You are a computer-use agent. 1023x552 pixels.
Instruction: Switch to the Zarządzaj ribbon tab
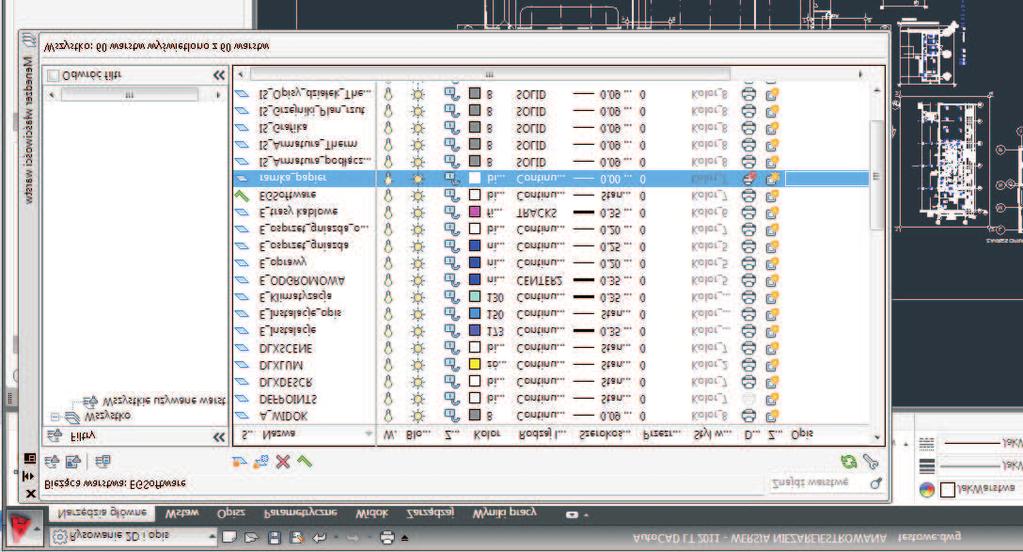pos(430,514)
